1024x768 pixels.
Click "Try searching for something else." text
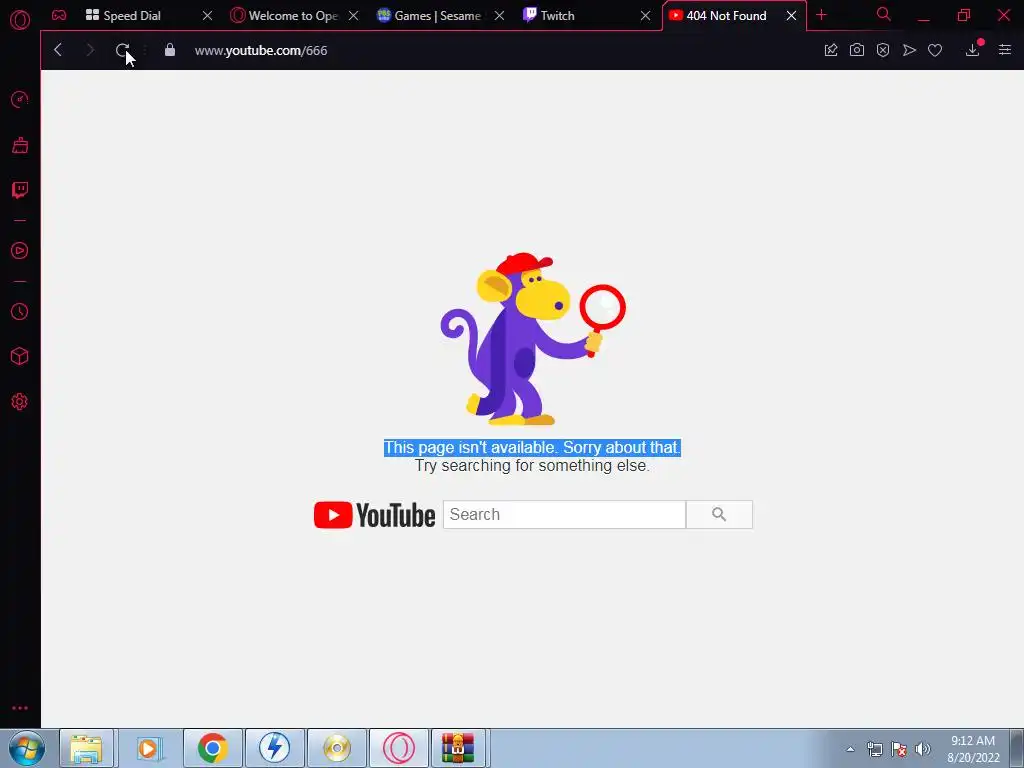tap(532, 466)
